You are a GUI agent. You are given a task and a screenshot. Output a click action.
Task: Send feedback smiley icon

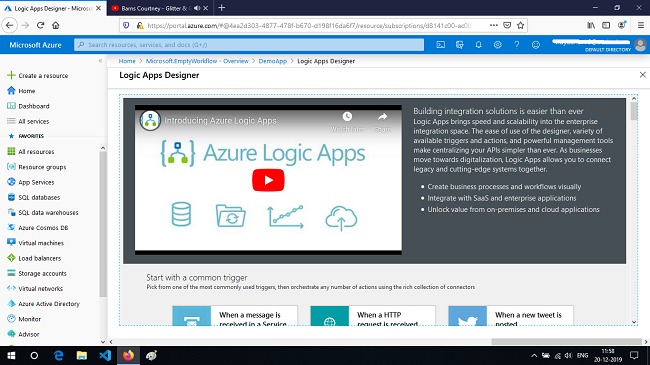click(536, 45)
